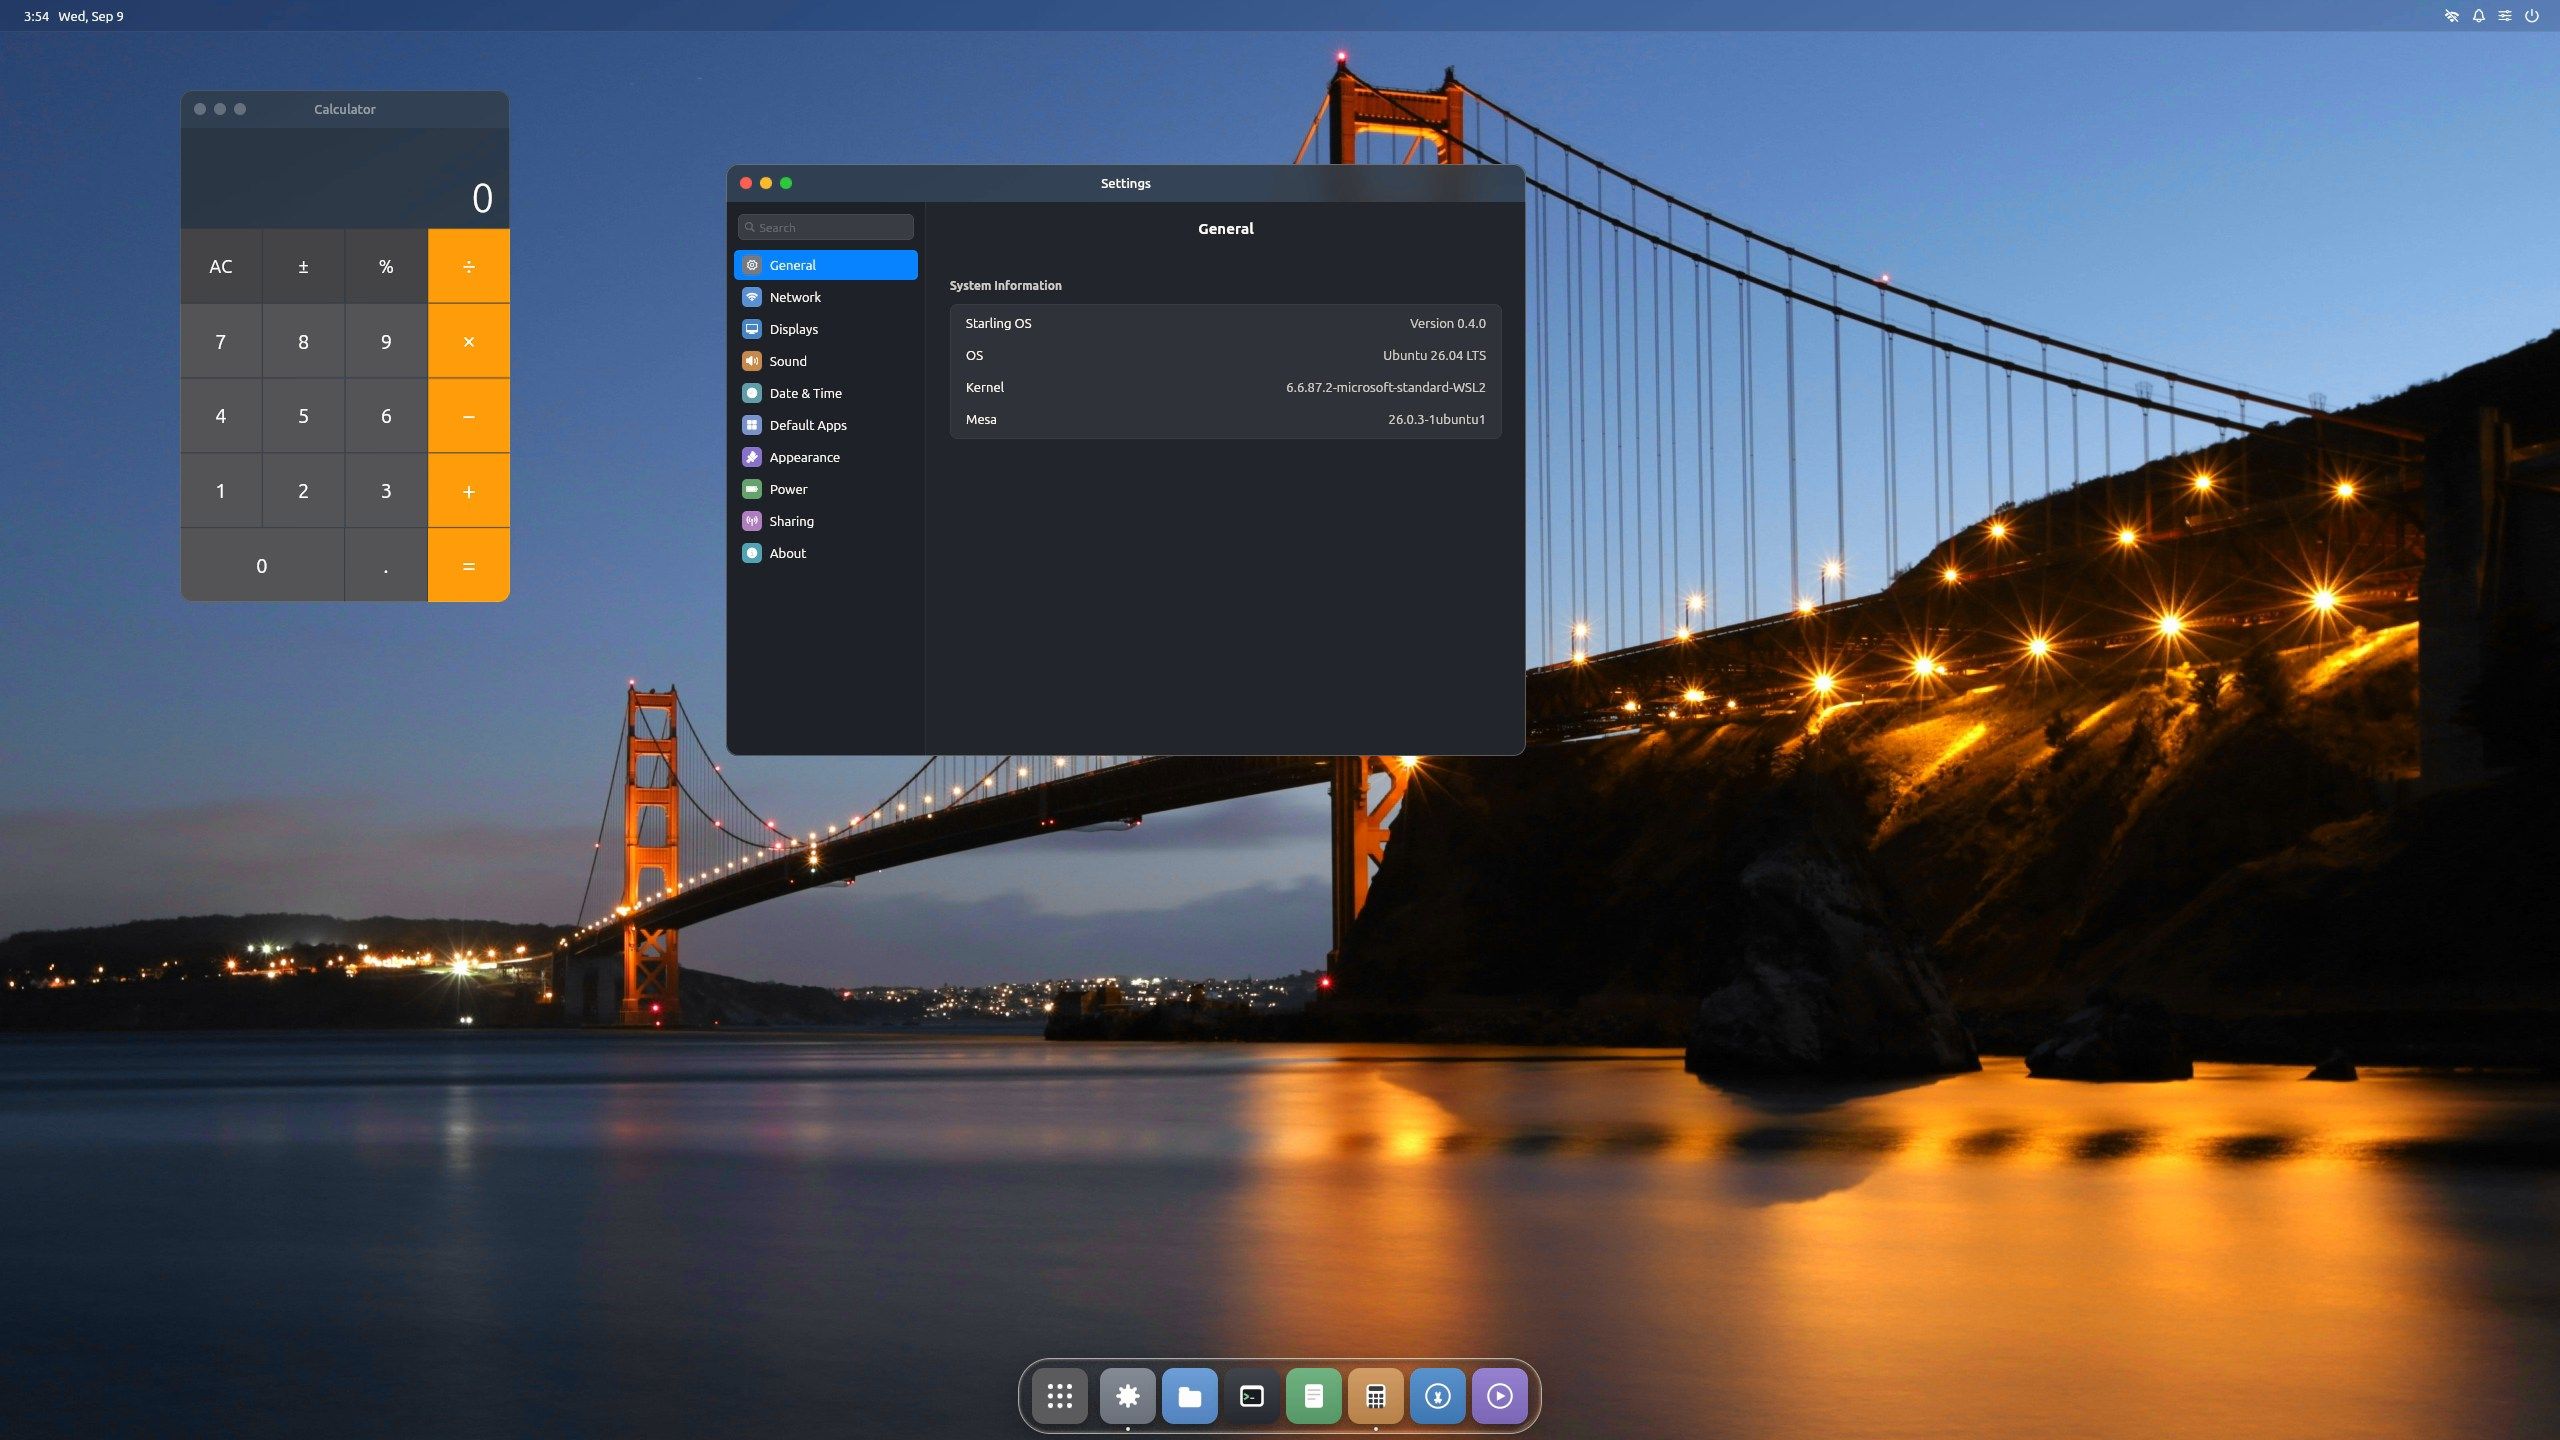Open Date & Time settings label
This screenshot has height=1440, width=2560.
tap(806, 393)
